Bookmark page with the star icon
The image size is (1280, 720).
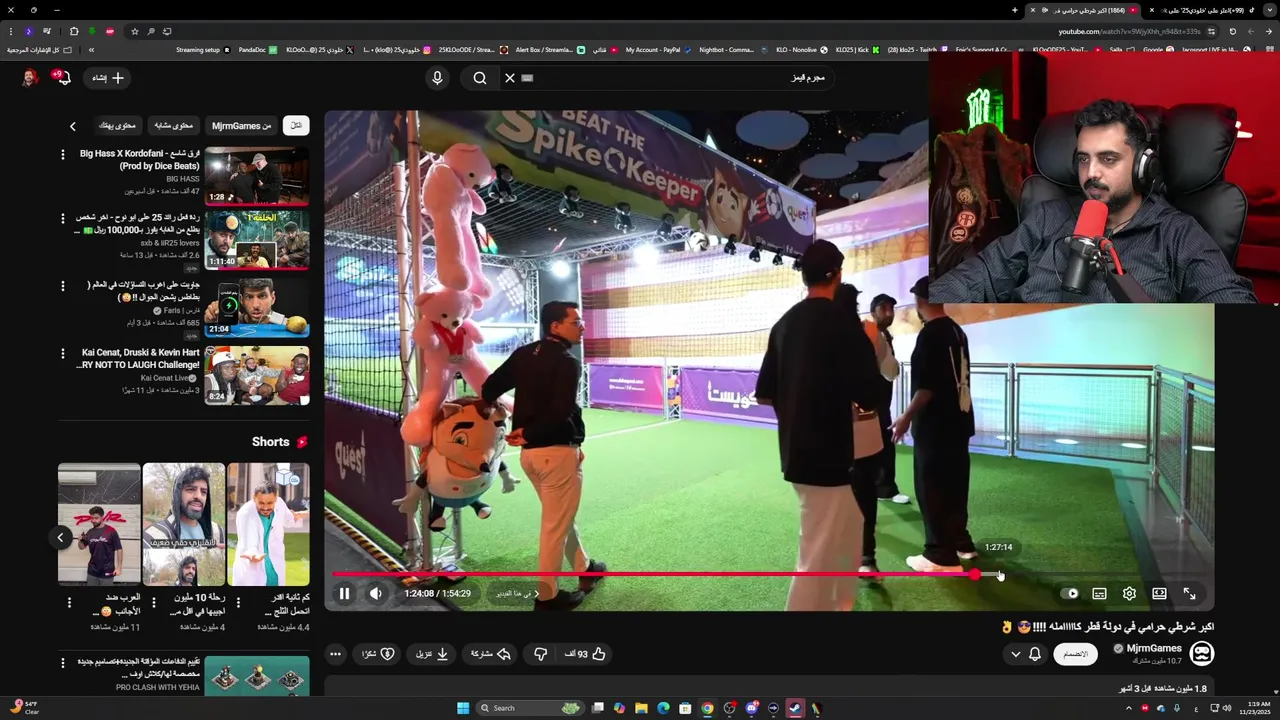[x=134, y=31]
